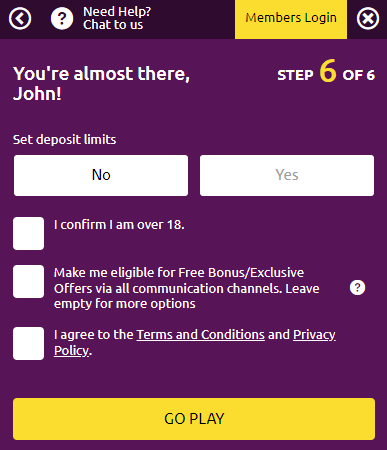Enable Free Bonus/Exclusive Offers checkbox
The width and height of the screenshot is (387, 450).
pyautogui.click(x=28, y=281)
